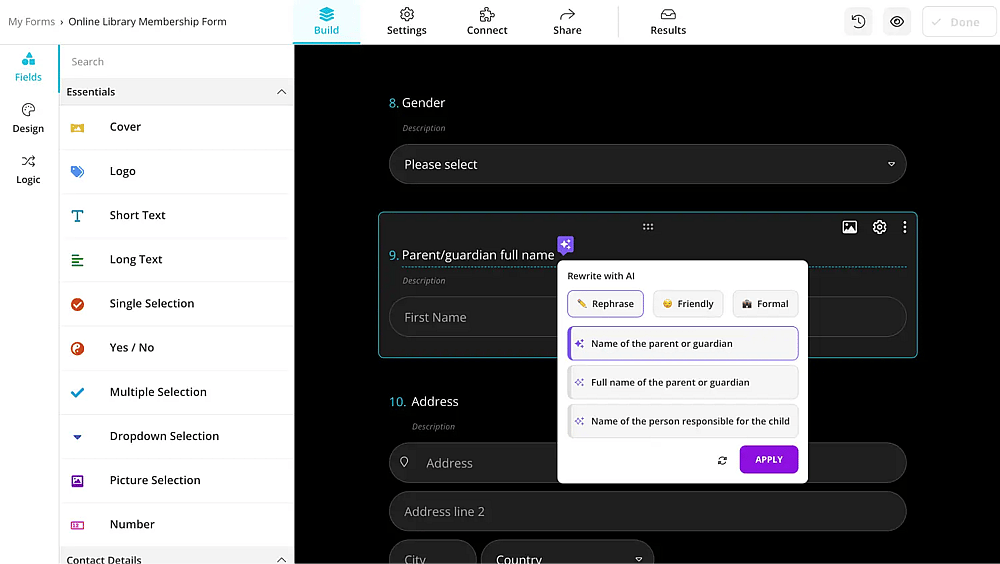Open the Design sidebar panel

[x=28, y=119]
